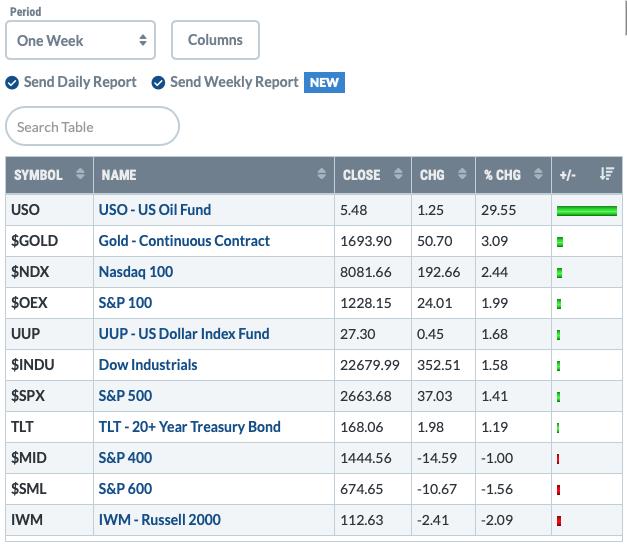This screenshot has height=546, width=627.
Task: Open S&P 100 link
Action: 125,303
